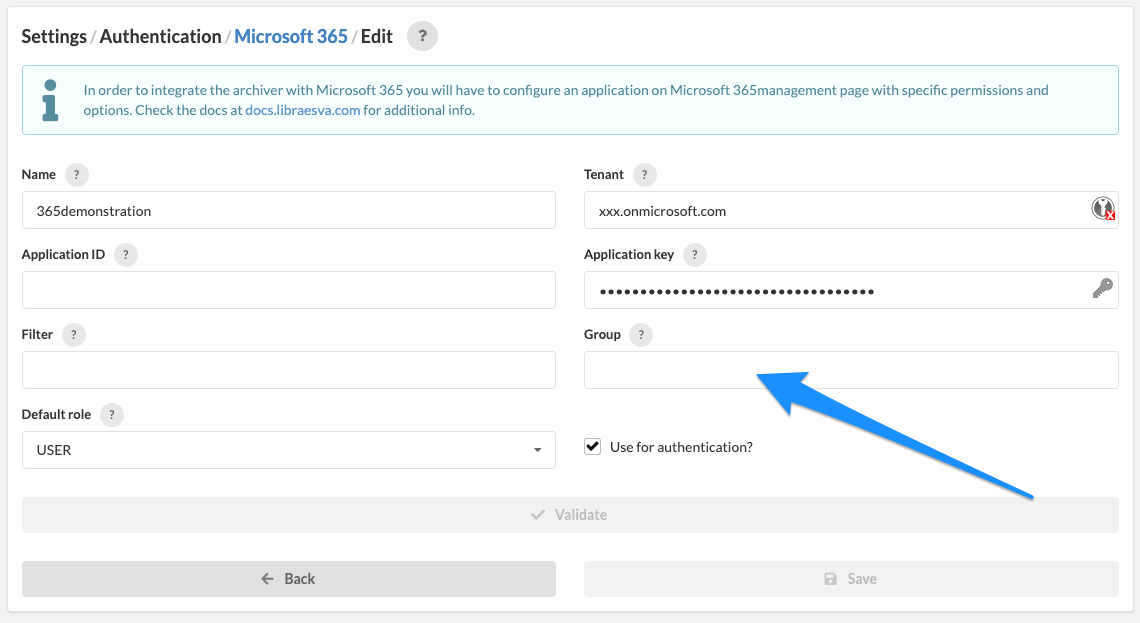Open the Default role USER dropdown

coord(289,450)
